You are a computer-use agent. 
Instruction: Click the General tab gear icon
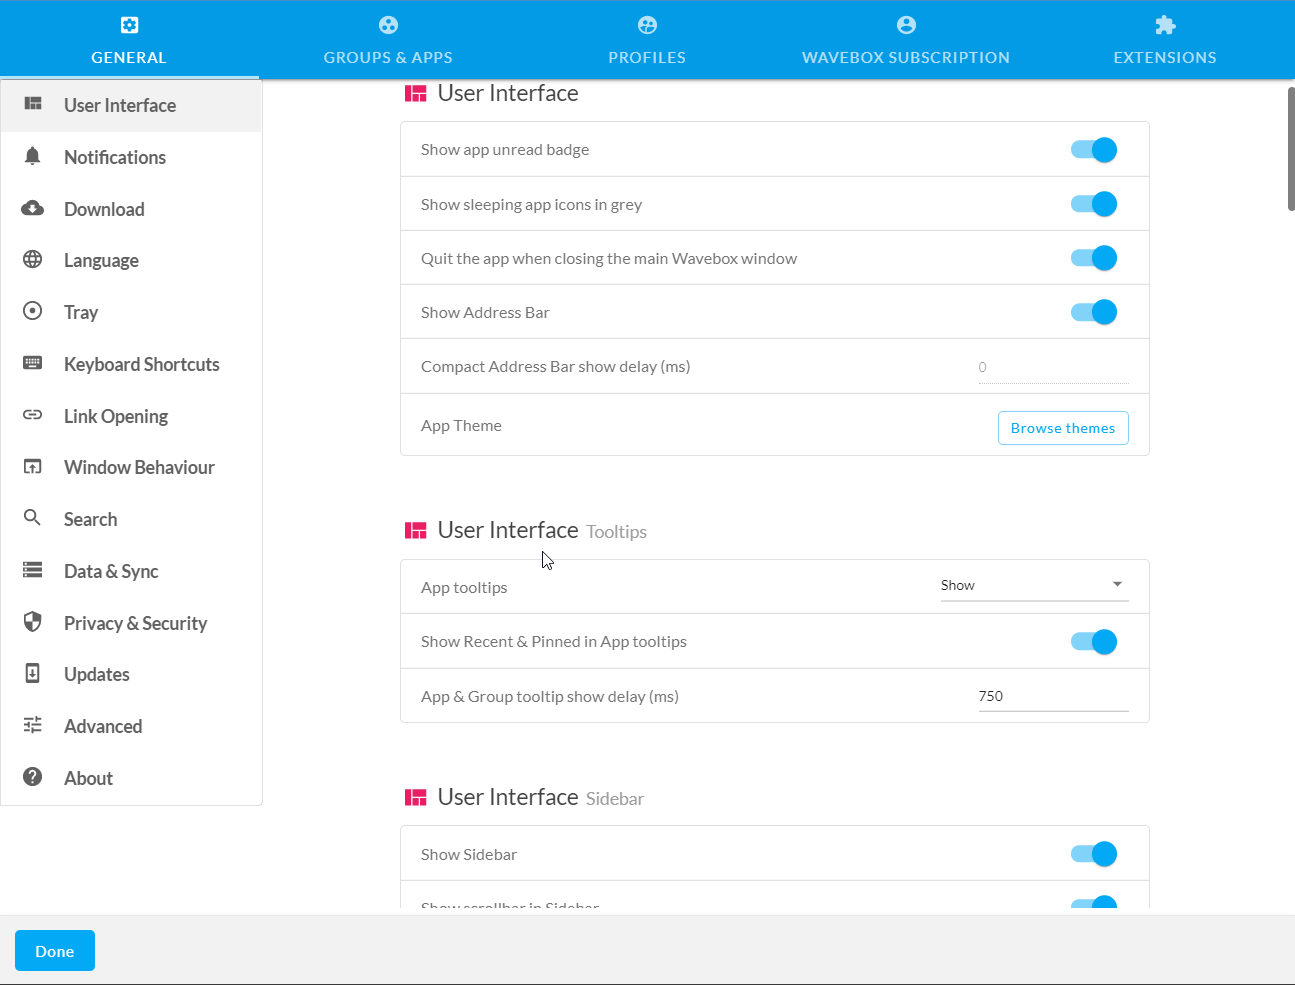[x=129, y=25]
